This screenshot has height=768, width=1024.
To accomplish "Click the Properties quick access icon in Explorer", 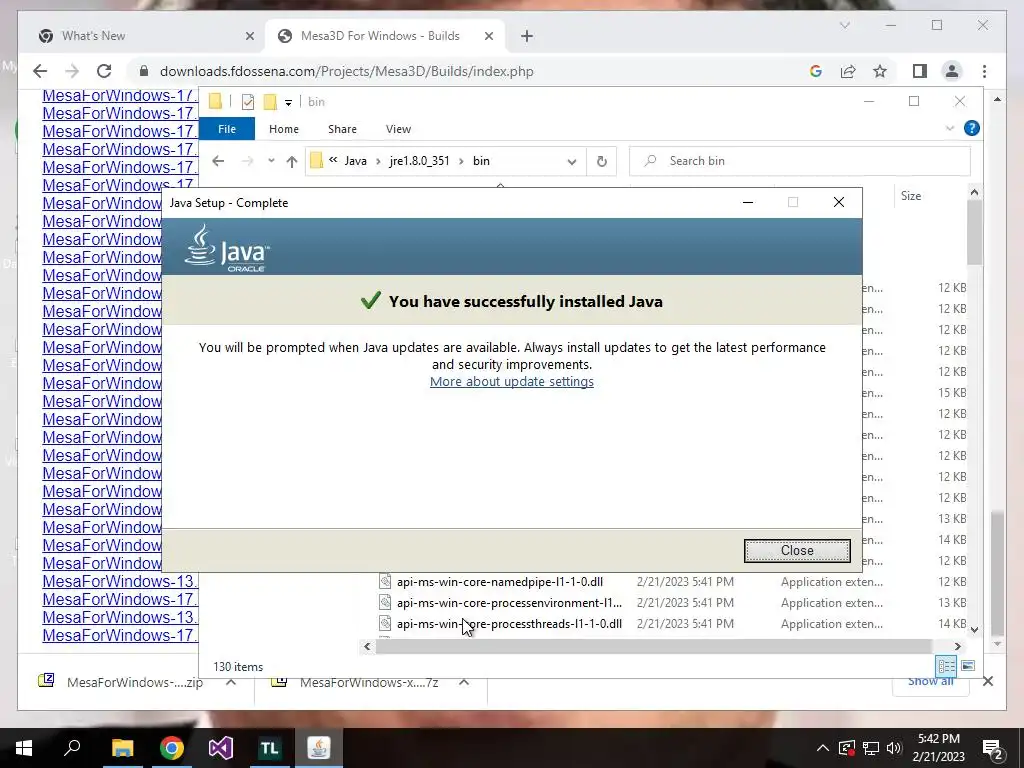I will pyautogui.click(x=248, y=102).
